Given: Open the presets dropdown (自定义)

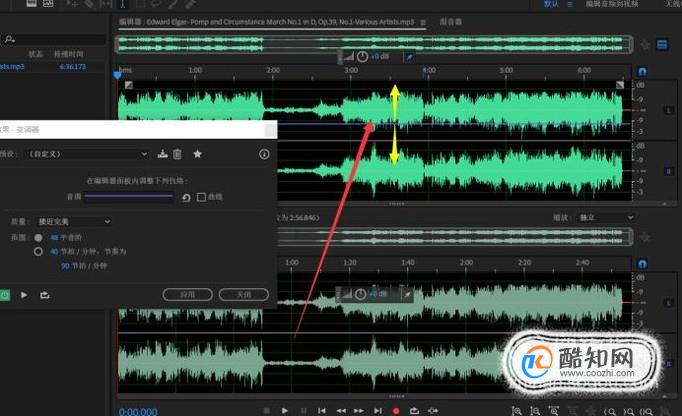Looking at the screenshot, I should point(87,154).
